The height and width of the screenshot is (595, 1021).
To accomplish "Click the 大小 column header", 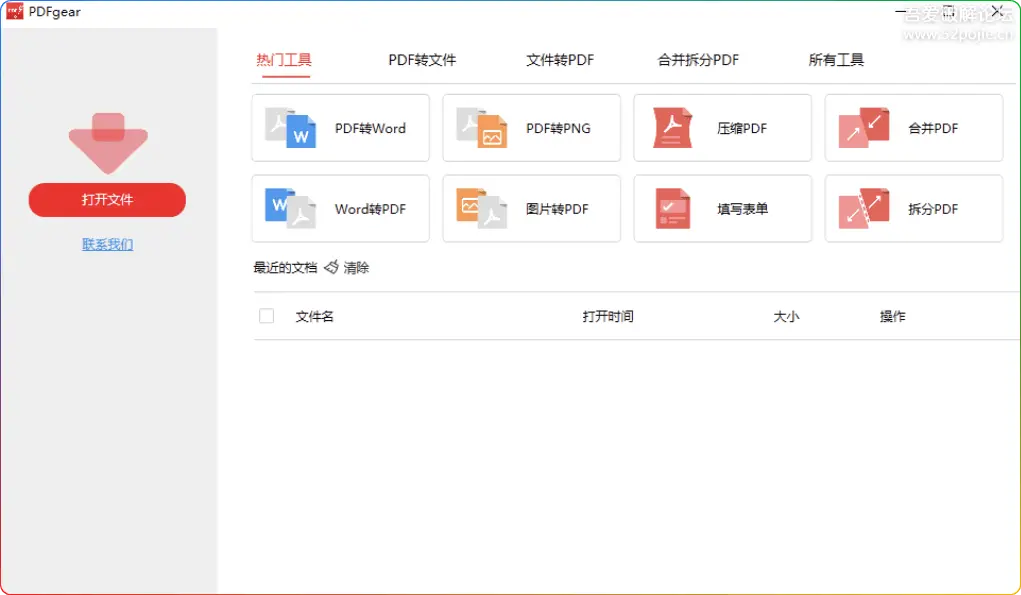I will [x=786, y=316].
